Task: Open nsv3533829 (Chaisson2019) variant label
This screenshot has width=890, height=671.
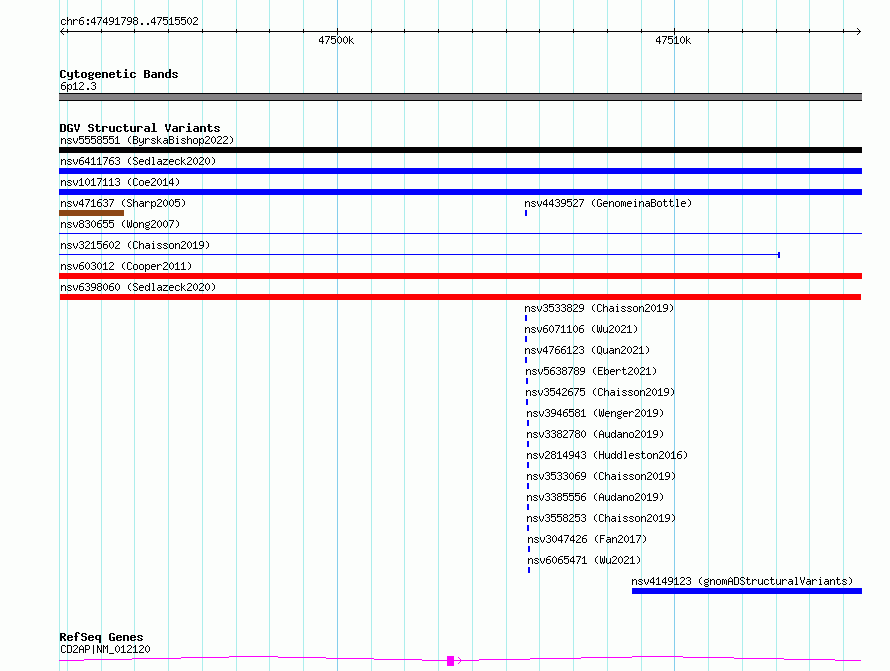Action: point(599,308)
